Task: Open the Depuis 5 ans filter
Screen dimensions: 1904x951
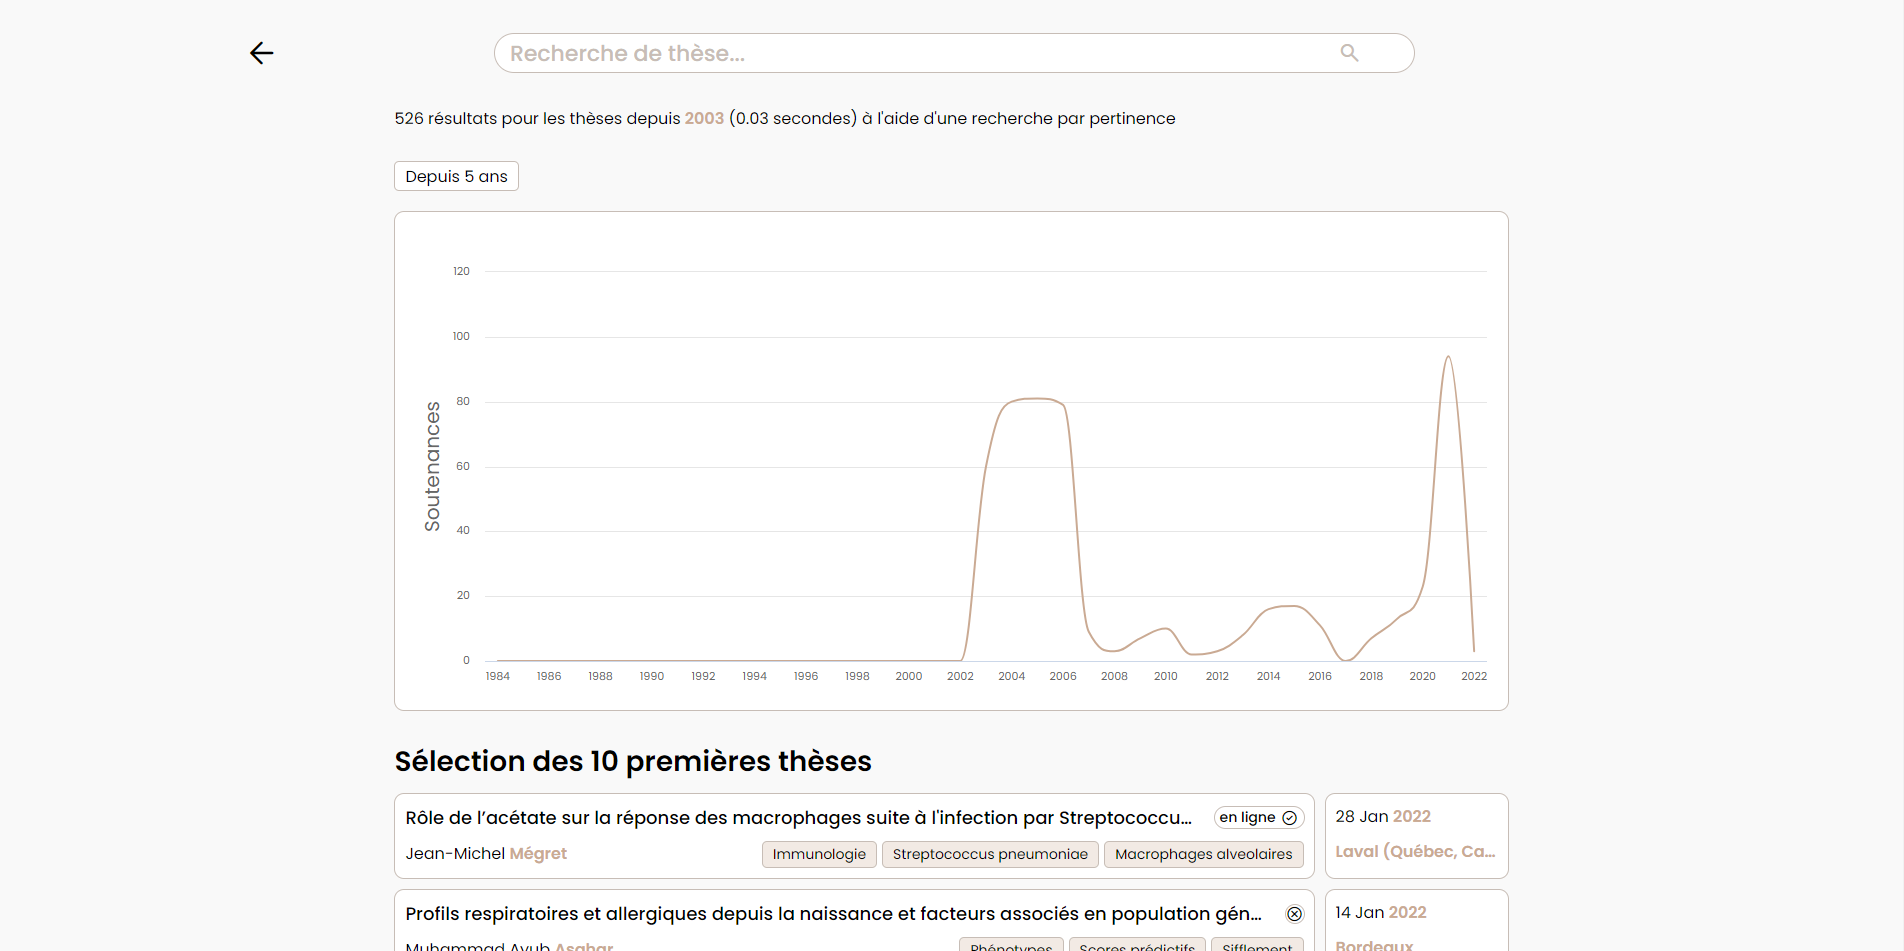Action: coord(456,176)
